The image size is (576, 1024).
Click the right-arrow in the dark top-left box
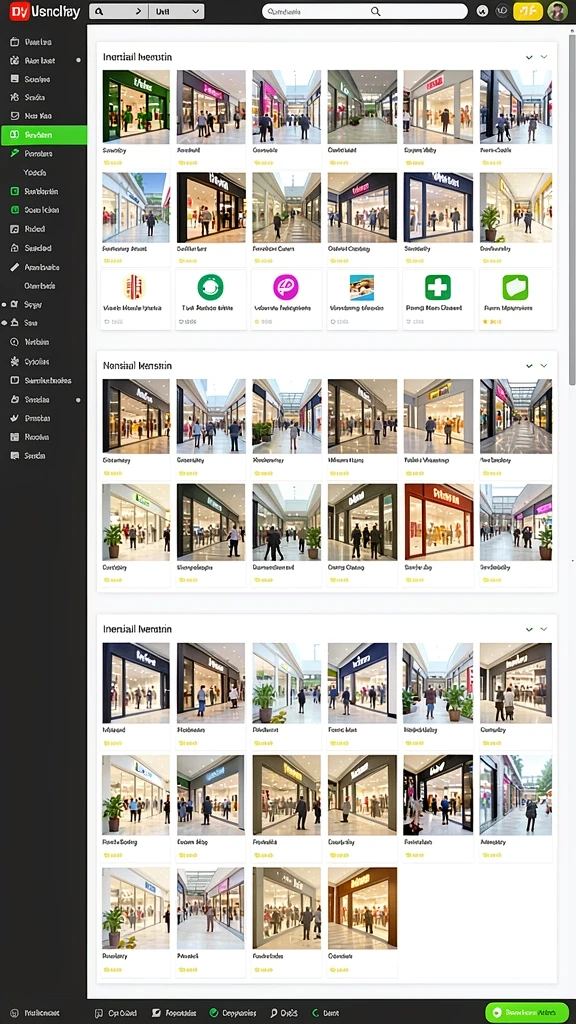[138, 11]
